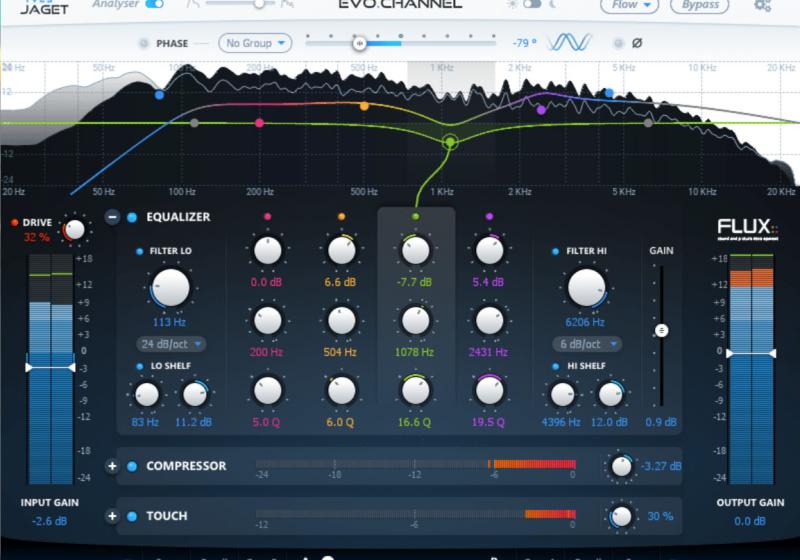Click the Lo Shelf 83 Hz knob

click(146, 394)
